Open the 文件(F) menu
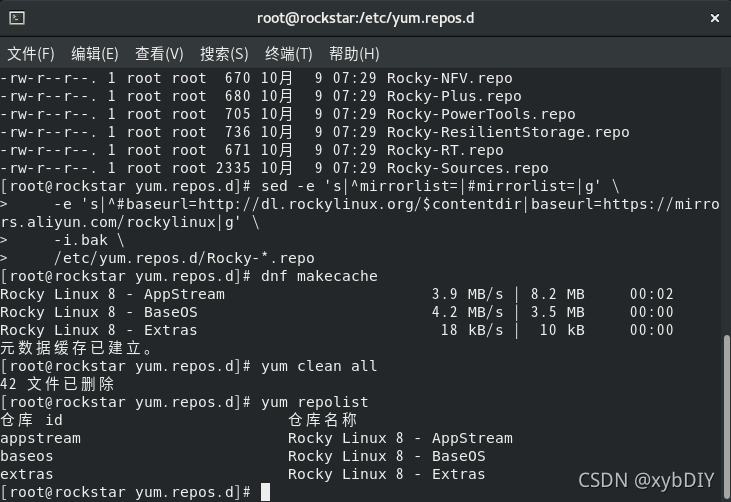The width and height of the screenshot is (731, 502). (x=31, y=53)
